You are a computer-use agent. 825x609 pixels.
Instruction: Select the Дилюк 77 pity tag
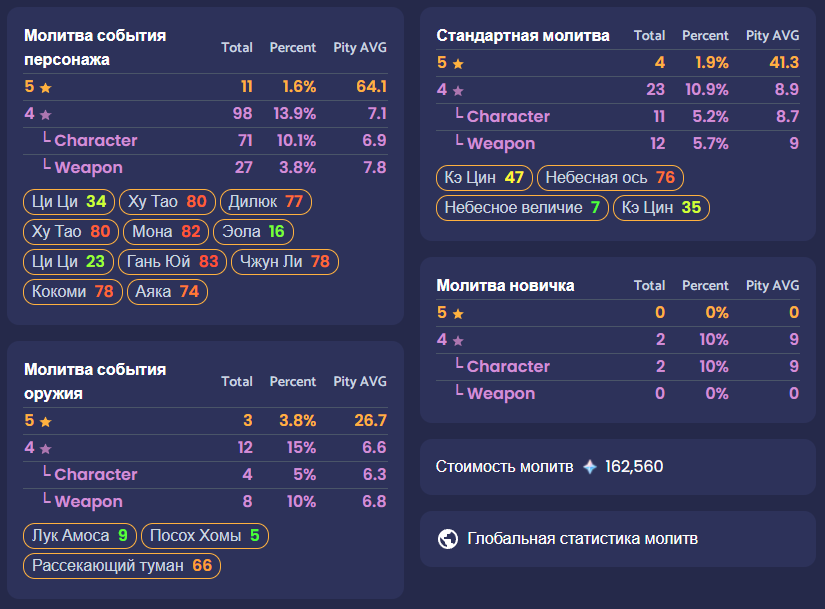click(x=266, y=202)
